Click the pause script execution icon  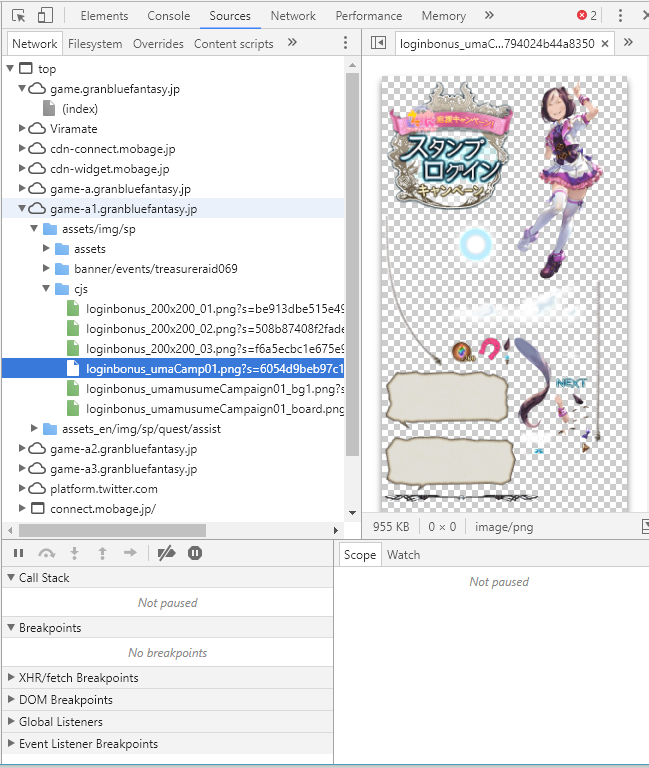click(18, 553)
